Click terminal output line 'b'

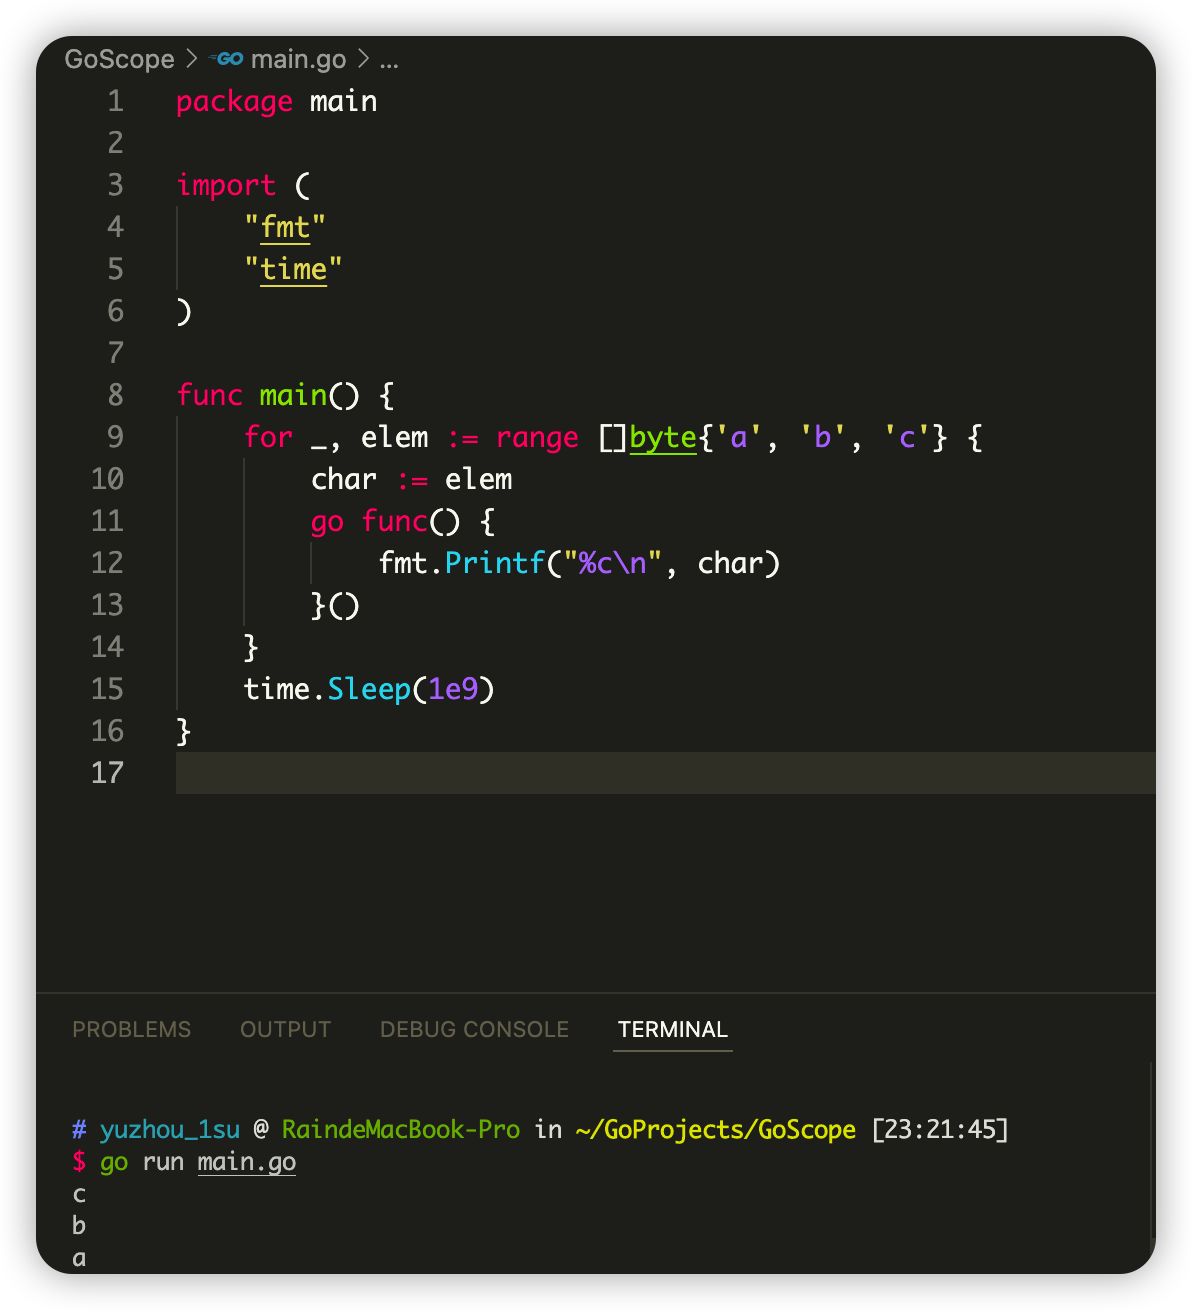79,1225
